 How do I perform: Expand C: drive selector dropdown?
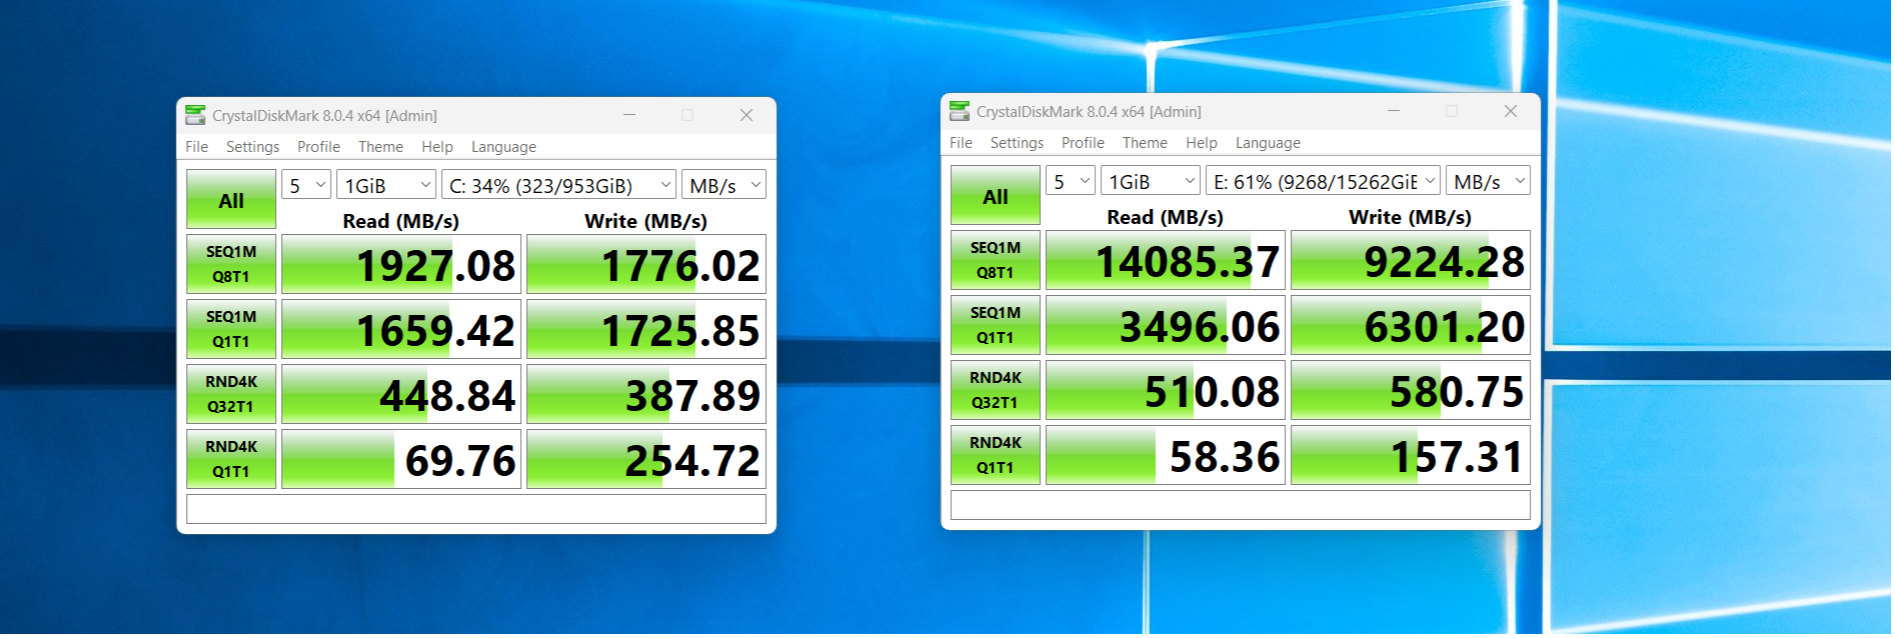tap(559, 185)
